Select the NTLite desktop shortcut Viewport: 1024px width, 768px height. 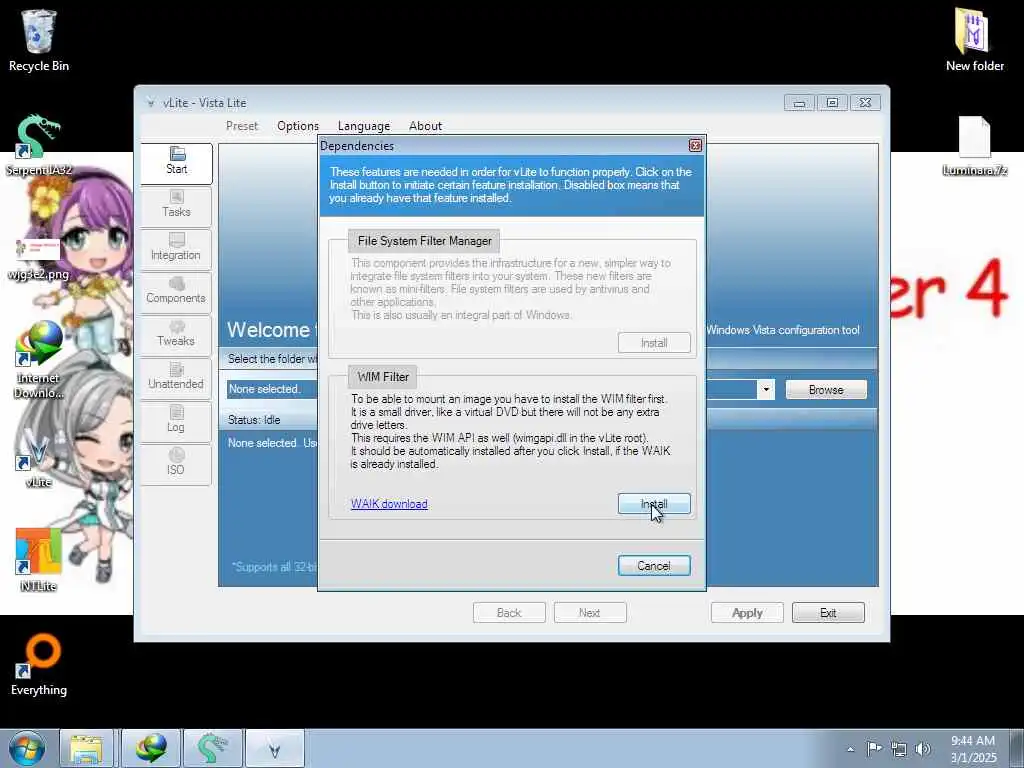39,560
